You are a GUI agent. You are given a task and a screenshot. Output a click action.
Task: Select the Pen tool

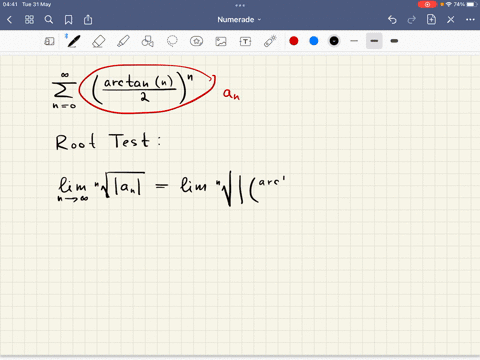73,41
